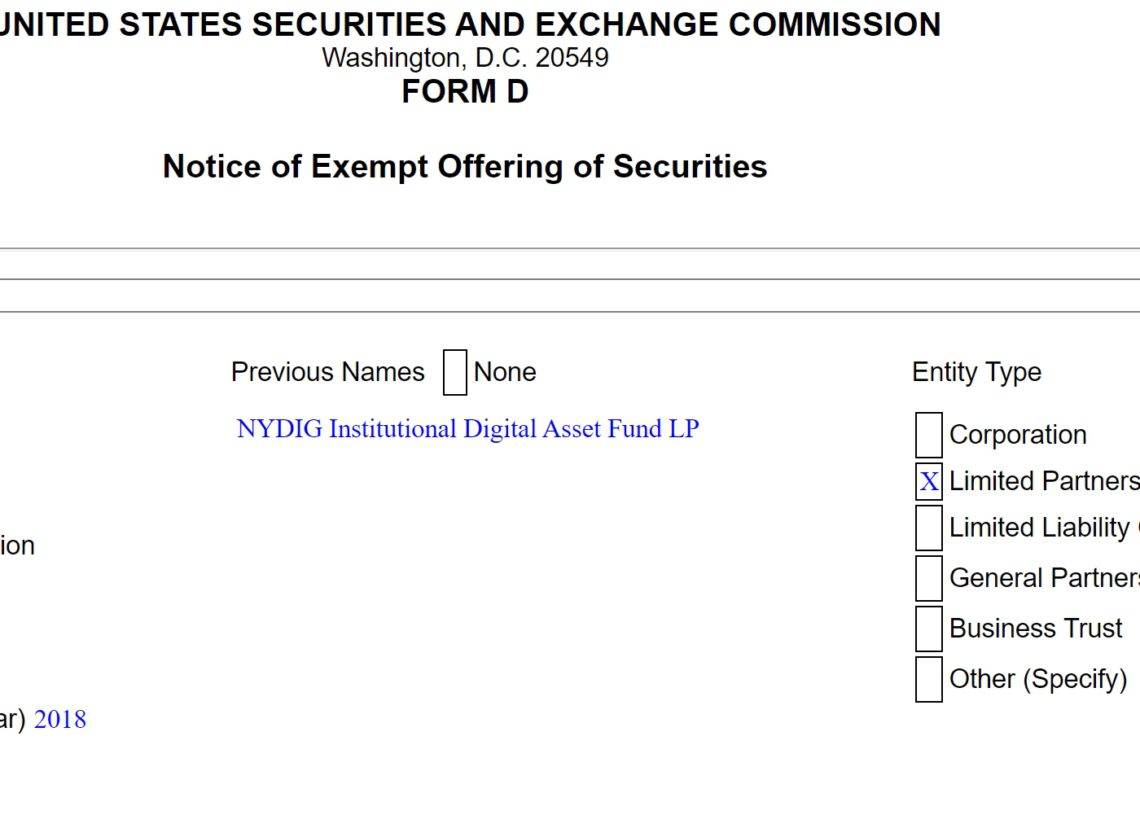
Task: Click the Previous Names label
Action: click(x=328, y=372)
